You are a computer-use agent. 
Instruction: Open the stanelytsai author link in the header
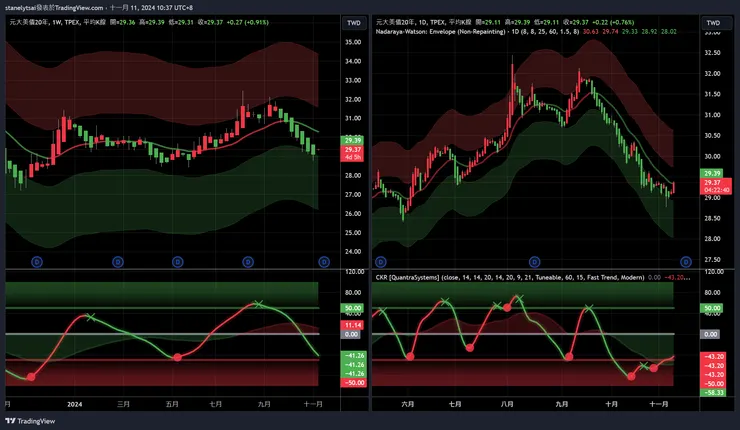pos(21,8)
